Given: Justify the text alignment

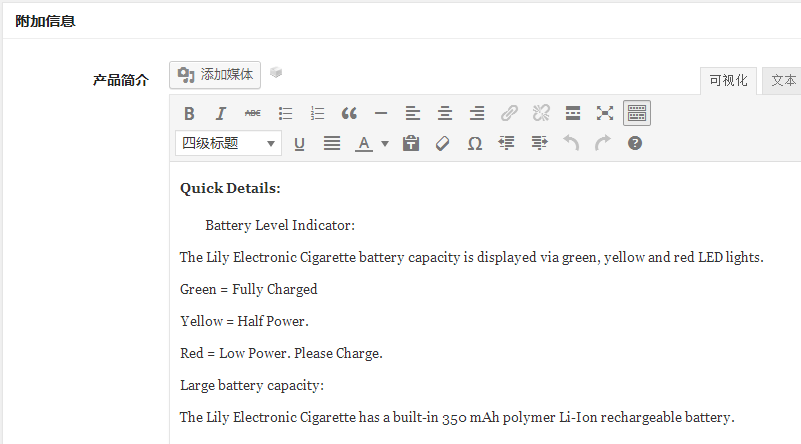Looking at the screenshot, I should click(x=332, y=144).
